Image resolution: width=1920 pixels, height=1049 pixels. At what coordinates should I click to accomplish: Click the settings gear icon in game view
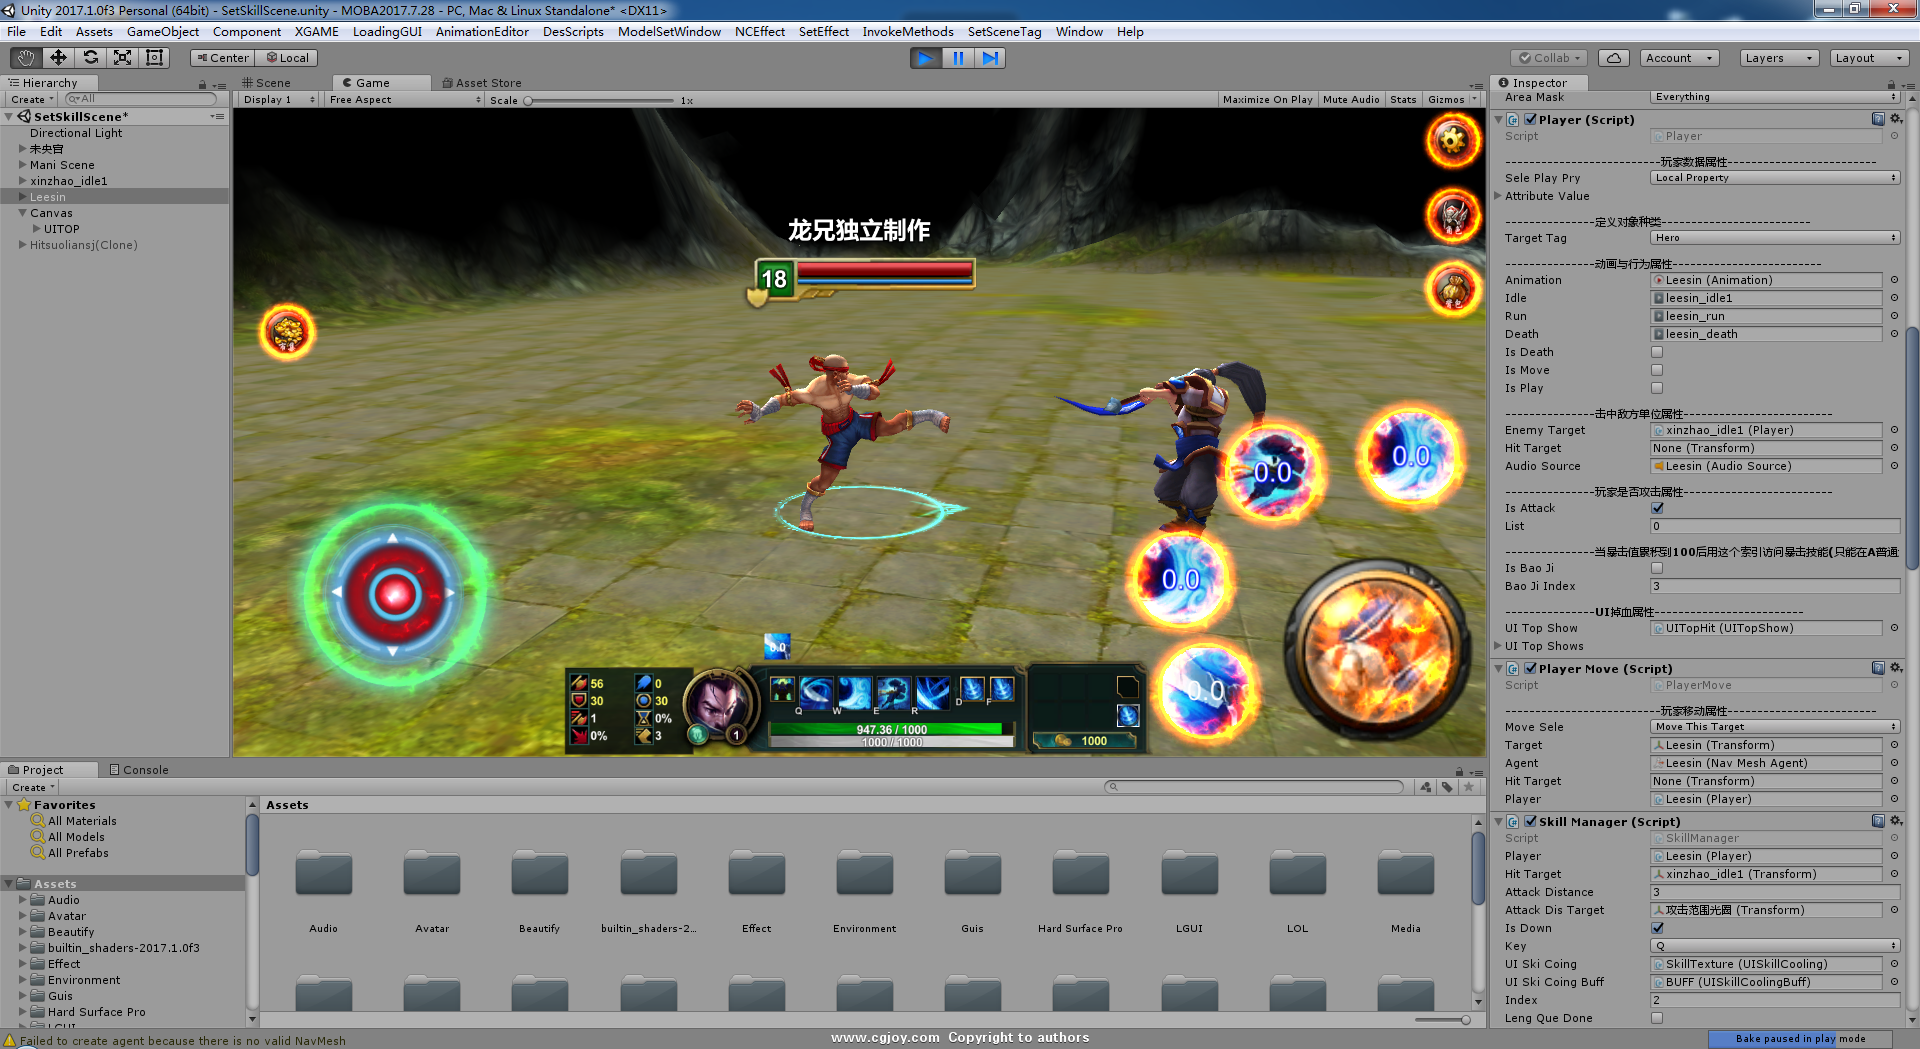[1452, 141]
